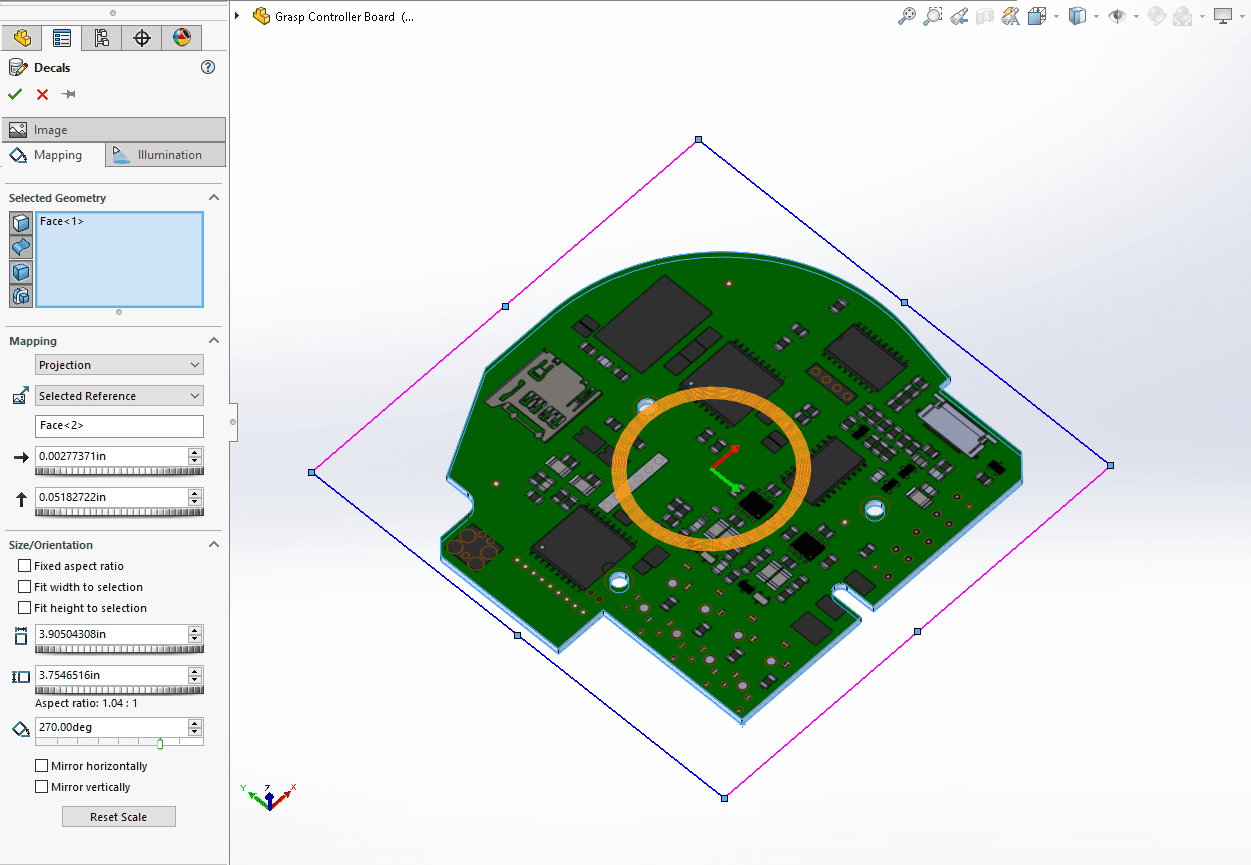Click the View Orientation cube icon

[1037, 16]
